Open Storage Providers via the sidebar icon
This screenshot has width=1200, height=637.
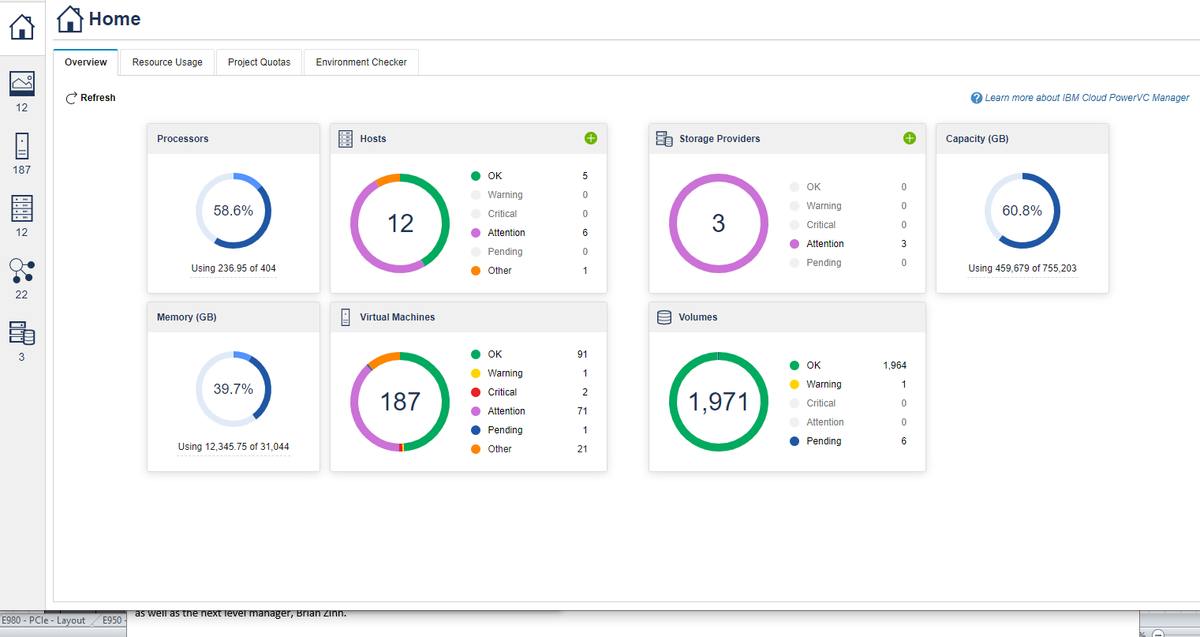click(20, 330)
